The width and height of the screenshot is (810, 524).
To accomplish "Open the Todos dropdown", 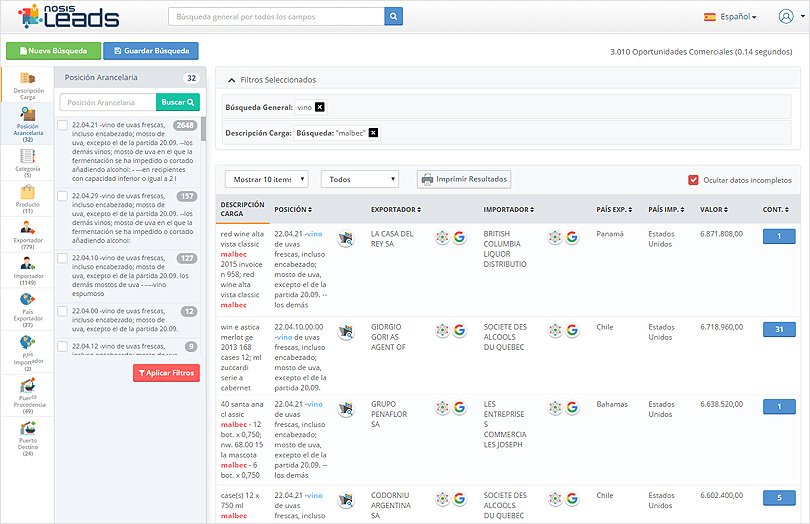I will [360, 179].
